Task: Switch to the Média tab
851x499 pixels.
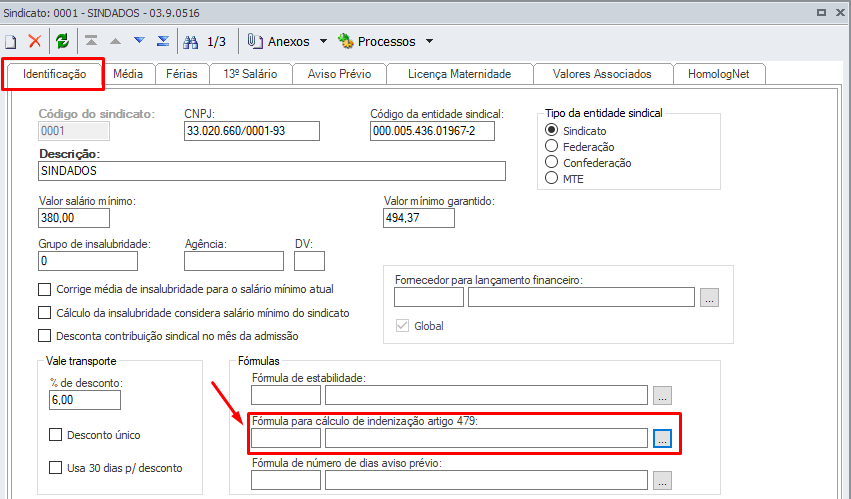Action: [128, 74]
